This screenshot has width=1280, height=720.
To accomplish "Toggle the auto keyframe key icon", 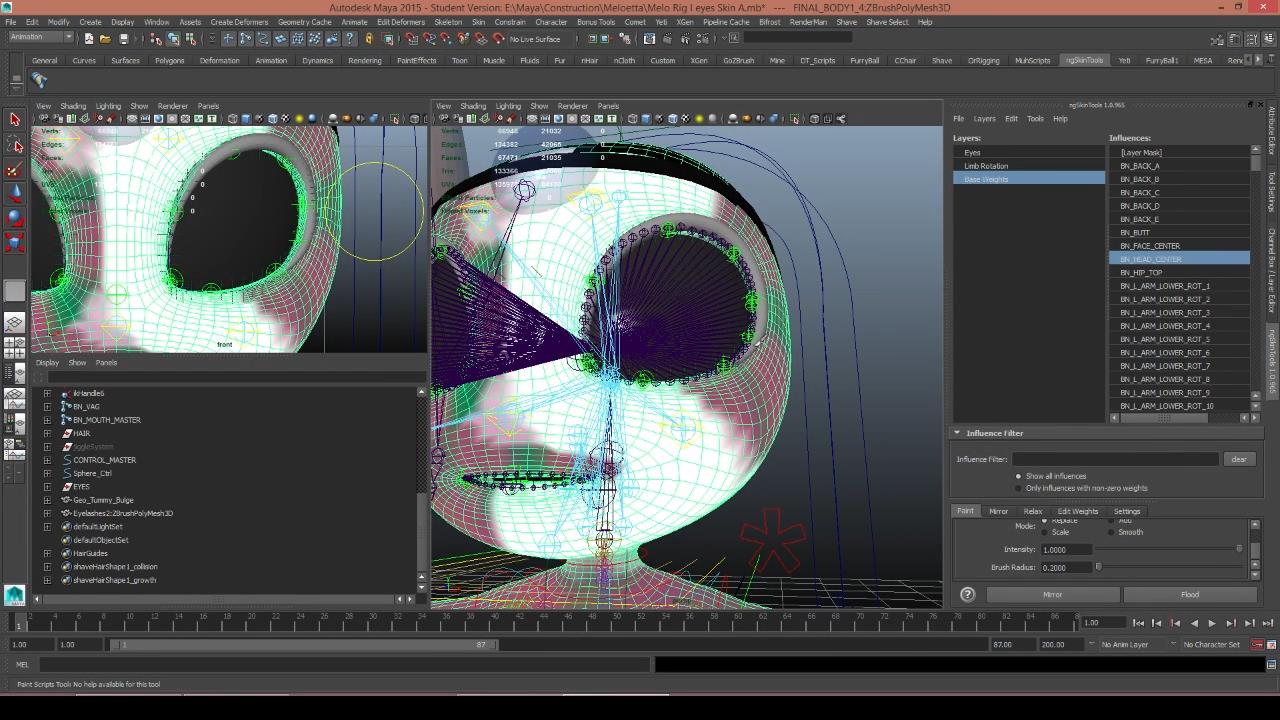I will coord(1258,645).
